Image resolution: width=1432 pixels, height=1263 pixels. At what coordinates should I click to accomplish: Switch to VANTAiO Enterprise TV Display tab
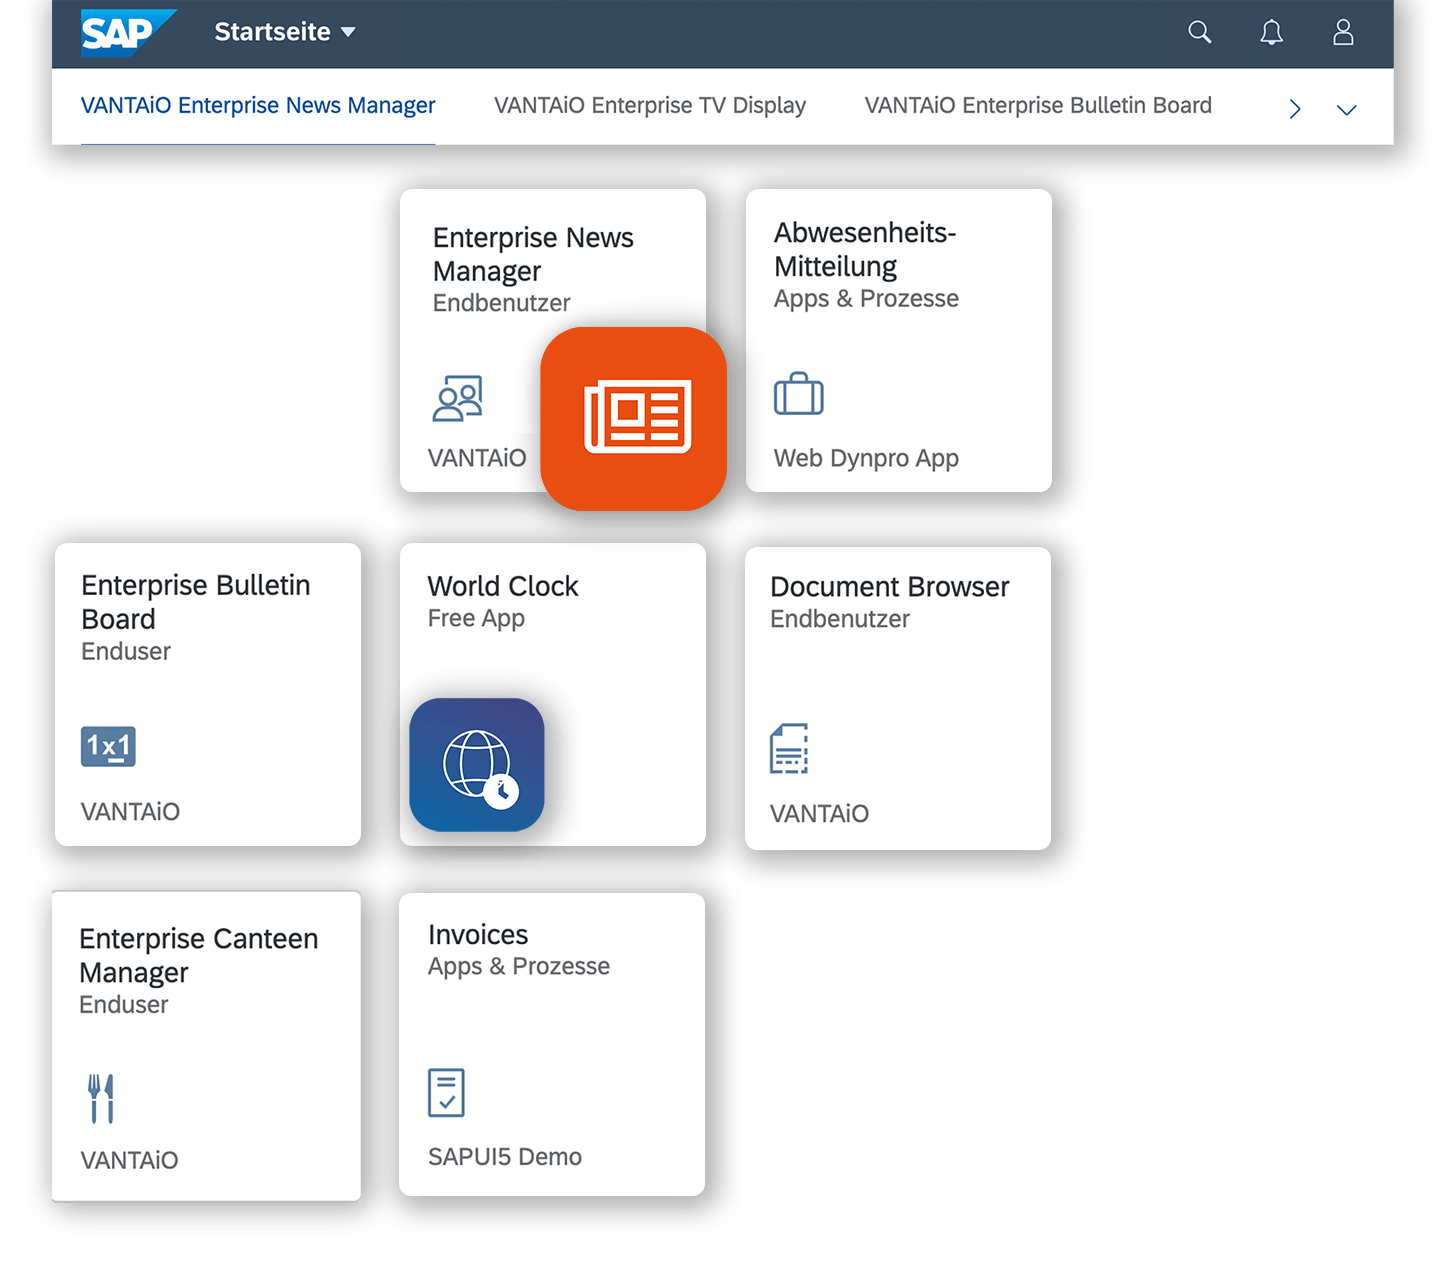pos(650,105)
